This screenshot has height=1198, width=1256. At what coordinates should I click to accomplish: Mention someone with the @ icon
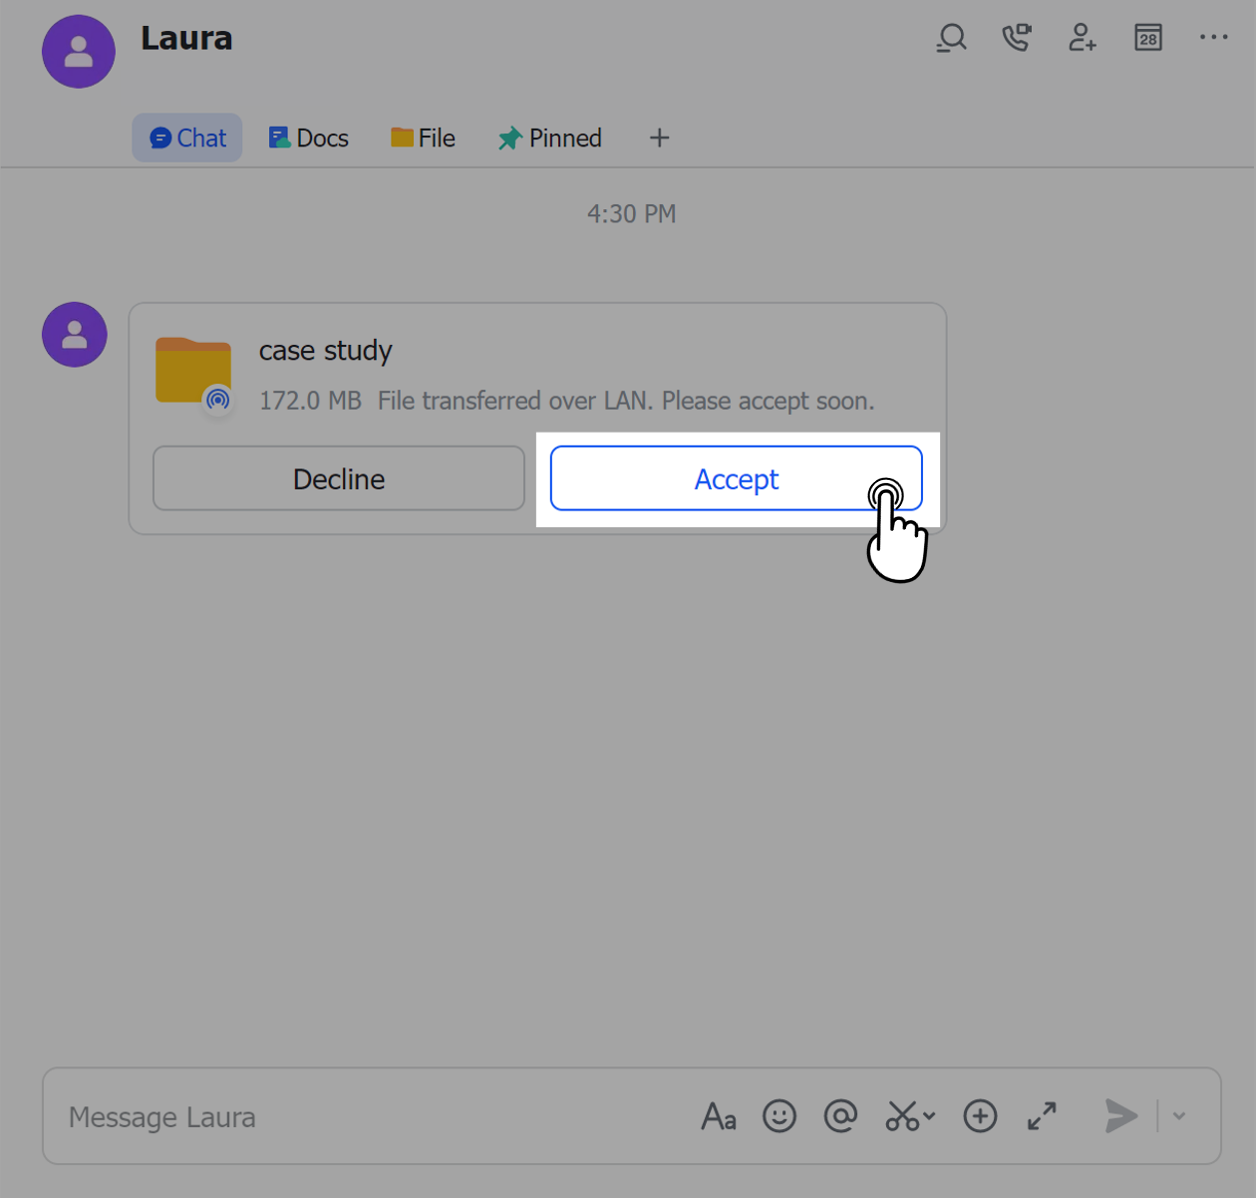(x=840, y=1116)
